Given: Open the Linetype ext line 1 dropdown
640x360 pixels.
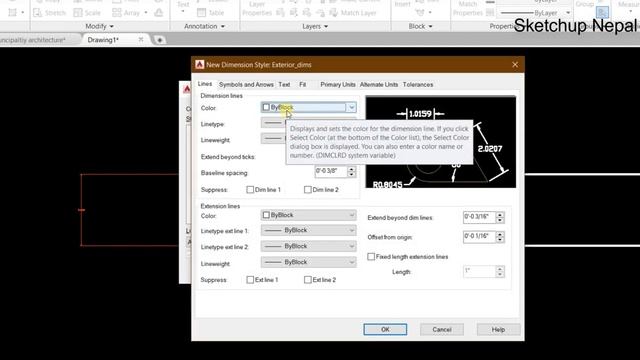Looking at the screenshot, I should [309, 231].
